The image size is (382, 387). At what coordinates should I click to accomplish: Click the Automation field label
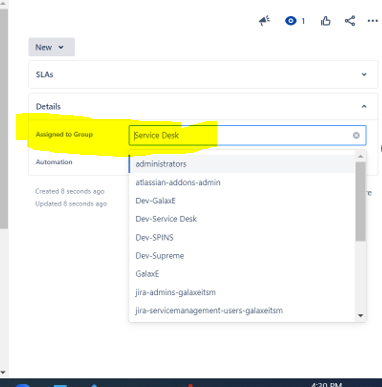(x=54, y=162)
